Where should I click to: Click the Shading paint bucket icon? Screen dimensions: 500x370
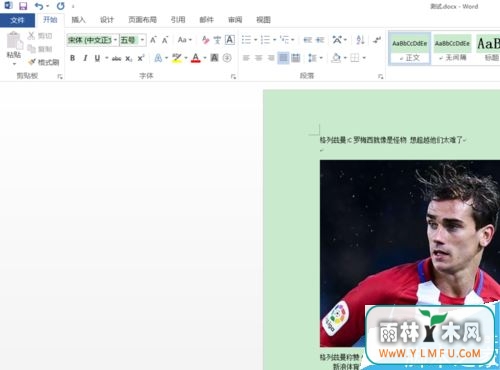pyautogui.click(x=336, y=58)
